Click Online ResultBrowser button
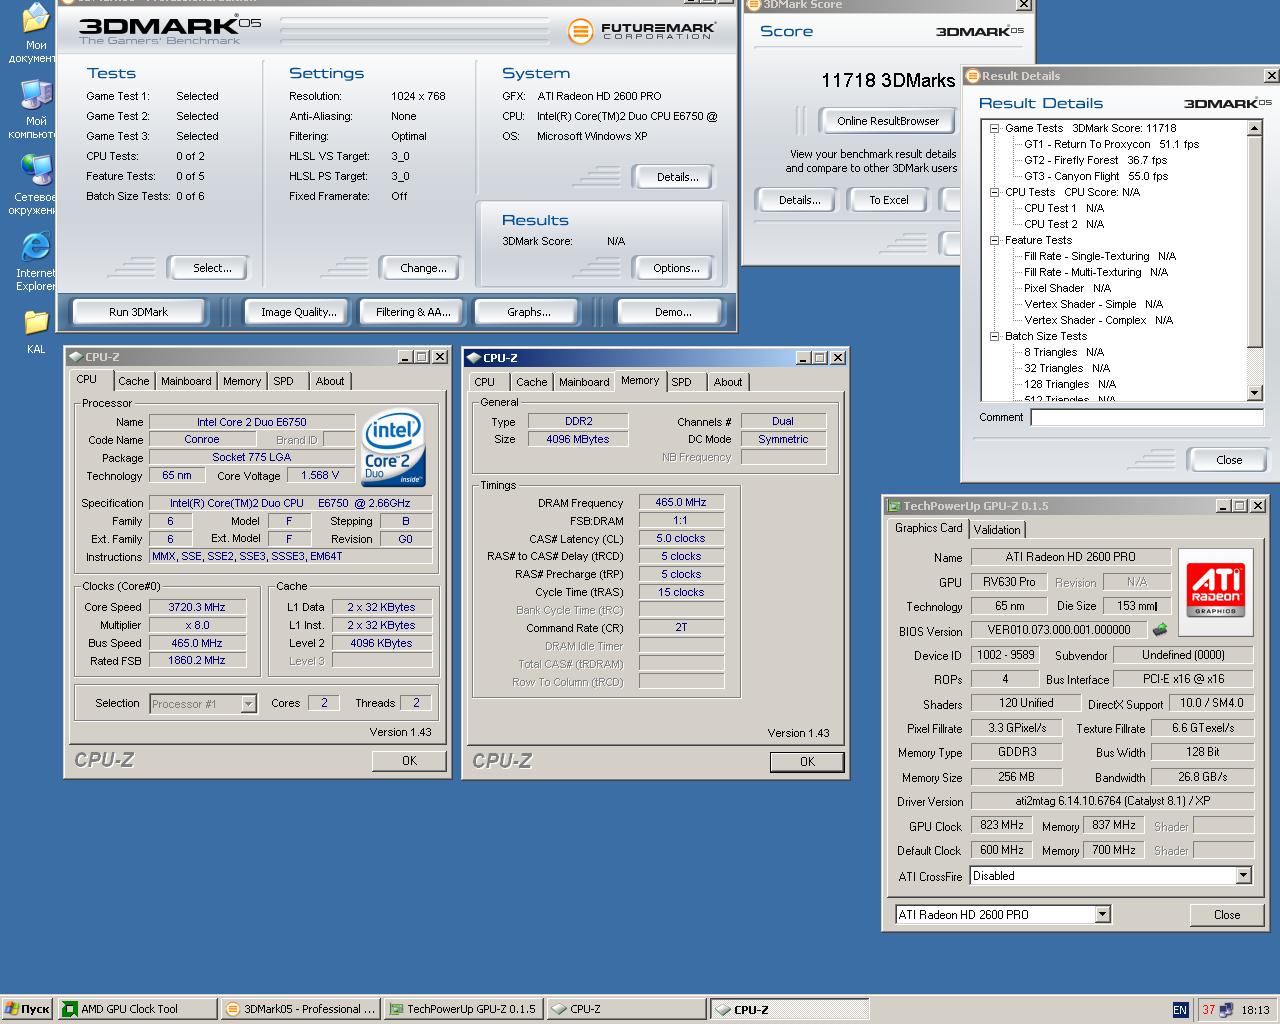This screenshot has height=1024, width=1280. [888, 121]
